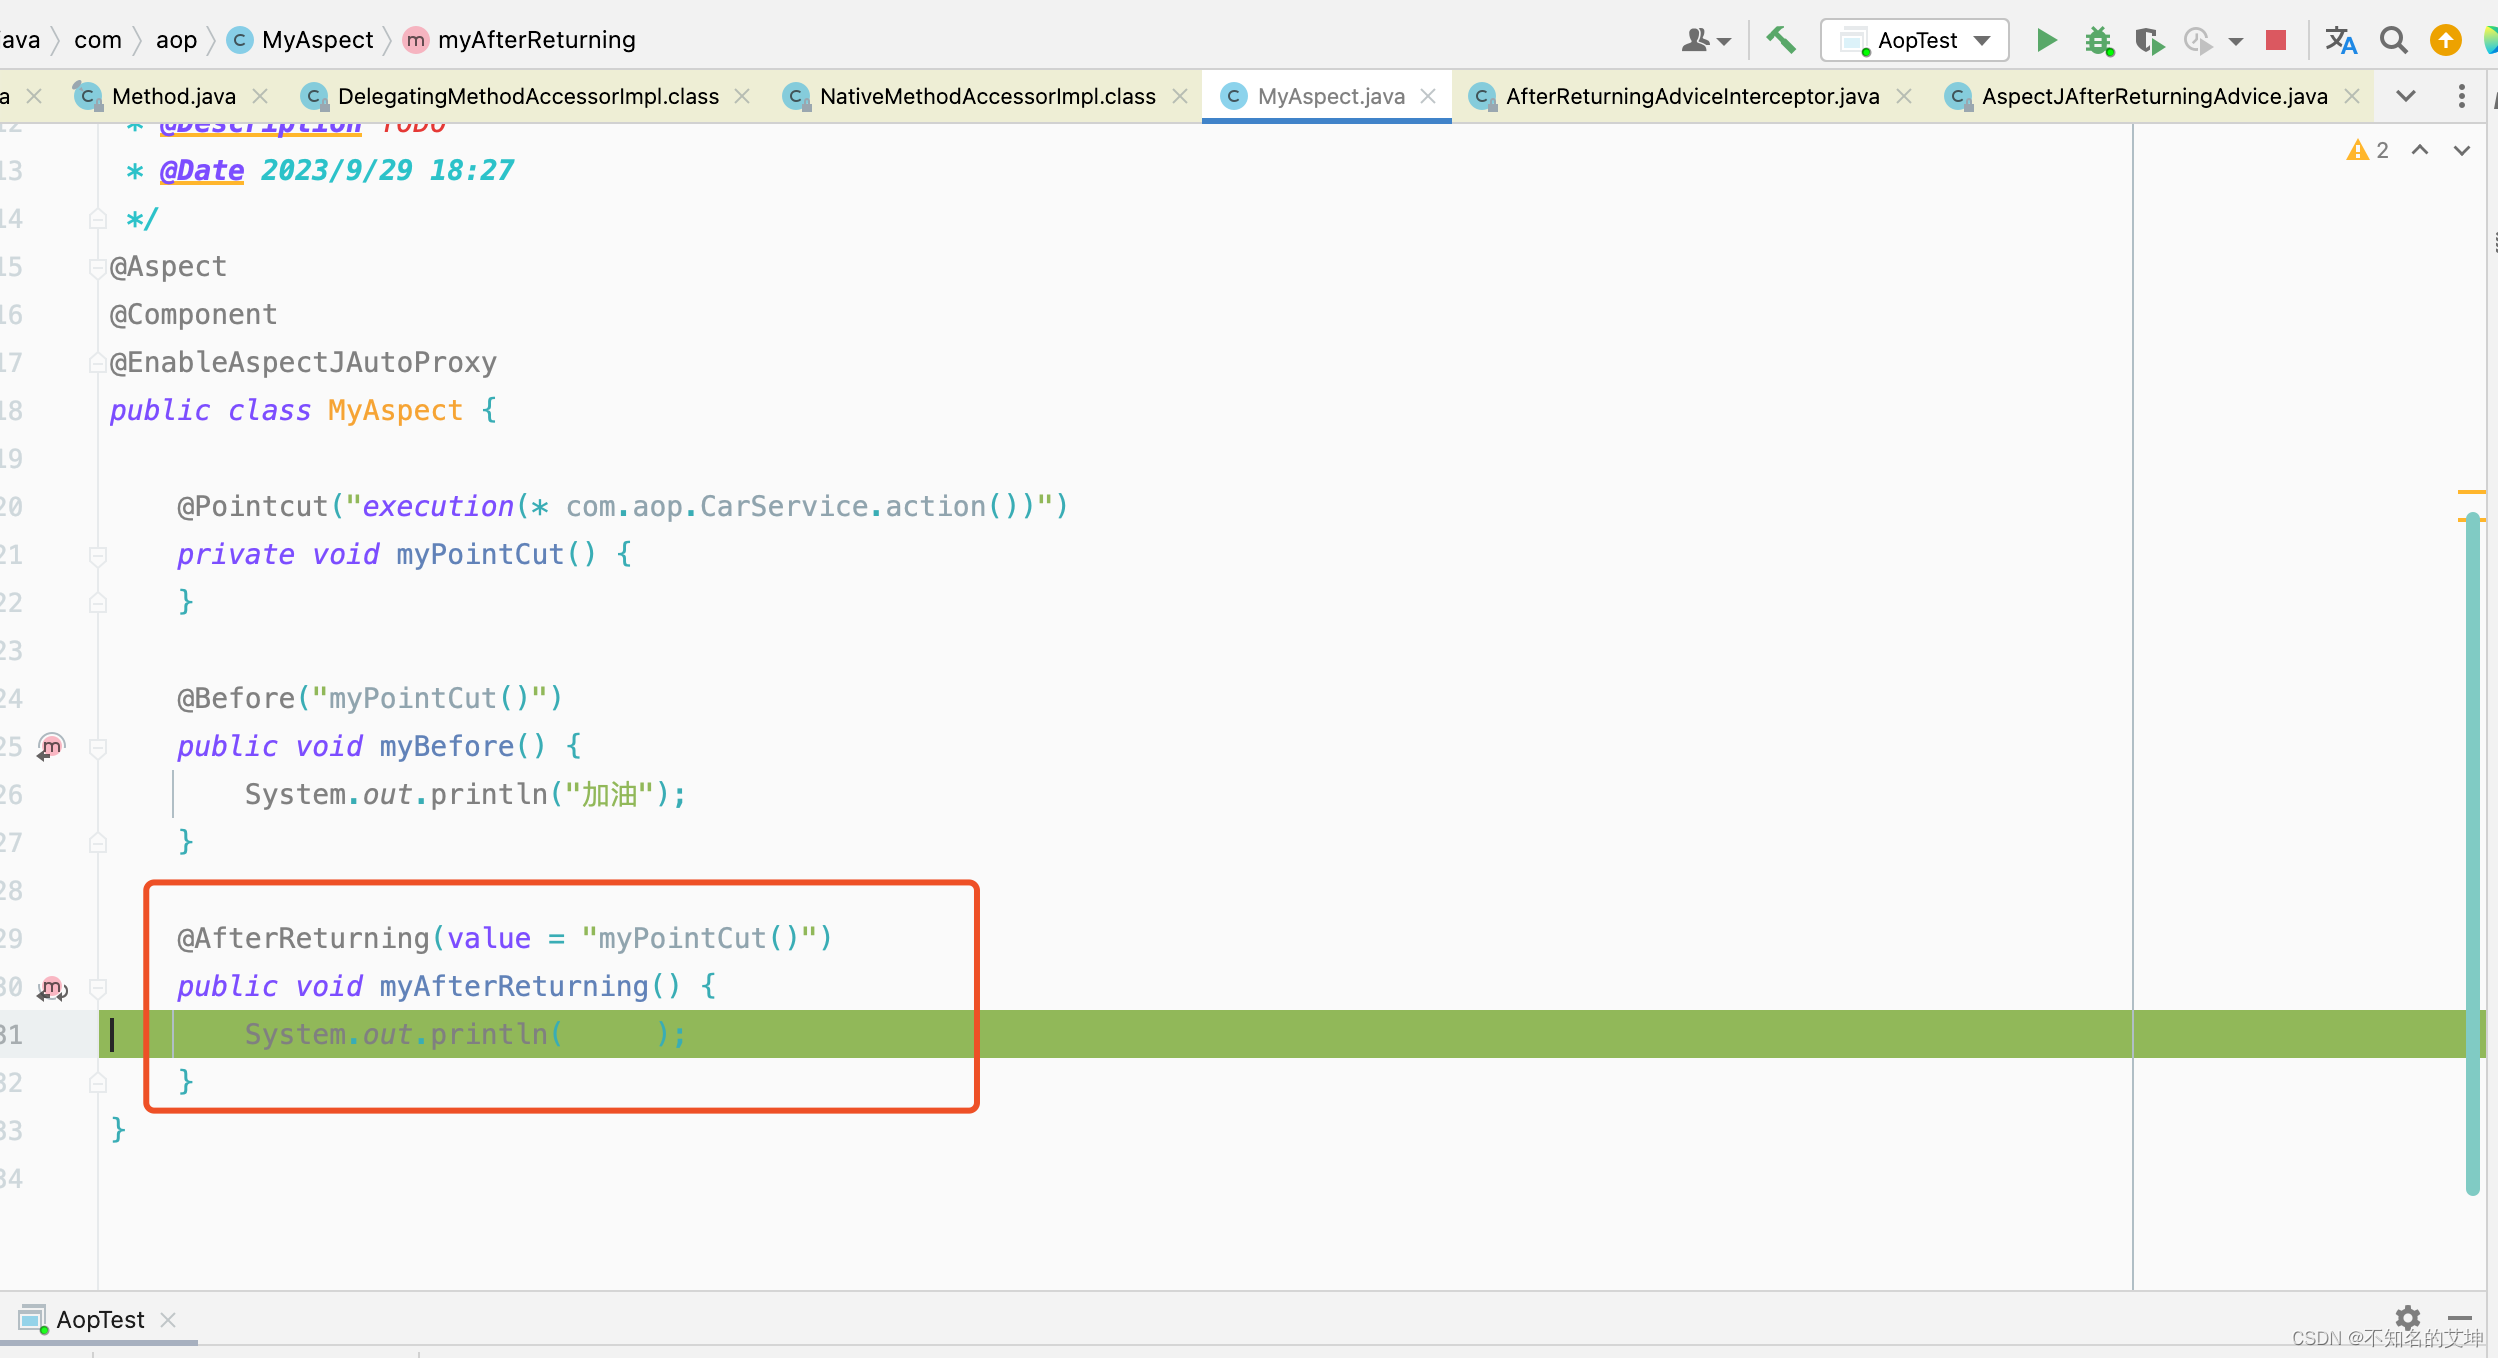Go to the previous highlighted problem
This screenshot has height=1358, width=2498.
(x=2420, y=150)
